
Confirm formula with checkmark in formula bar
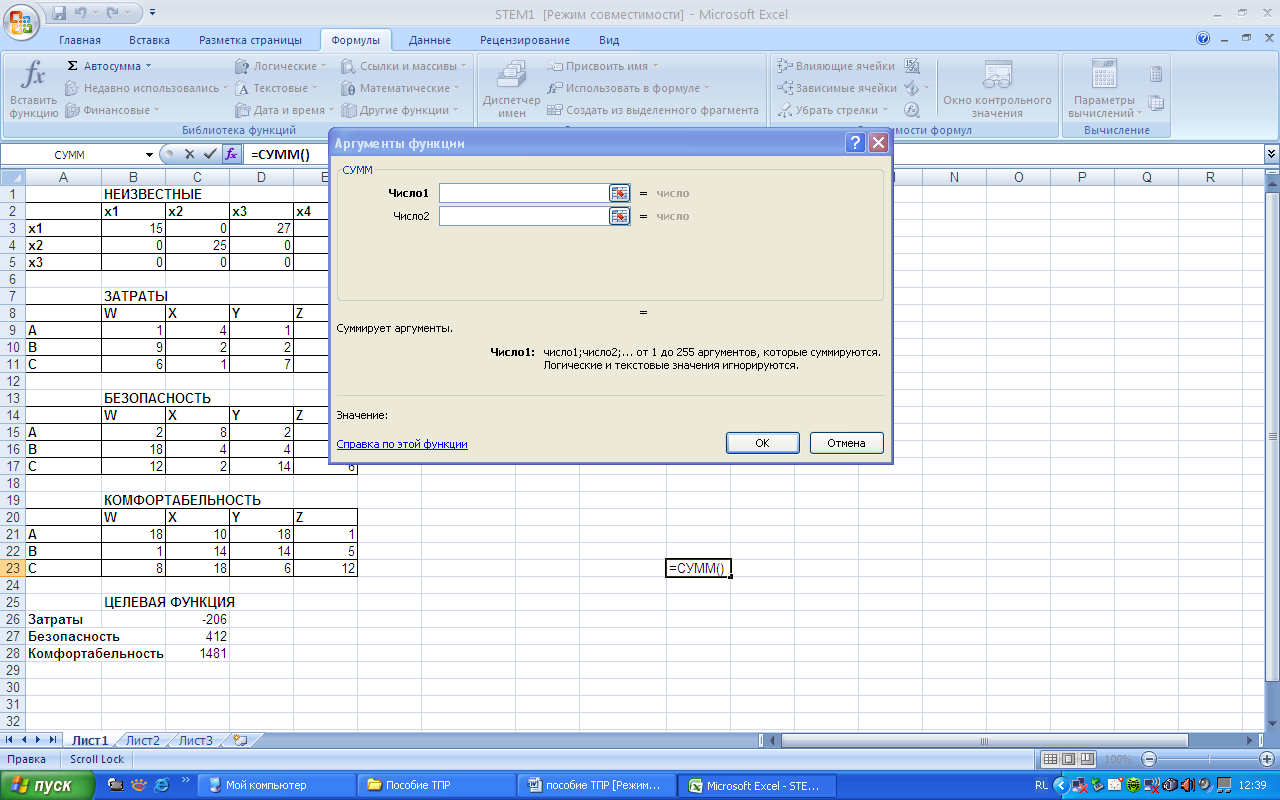coord(210,155)
